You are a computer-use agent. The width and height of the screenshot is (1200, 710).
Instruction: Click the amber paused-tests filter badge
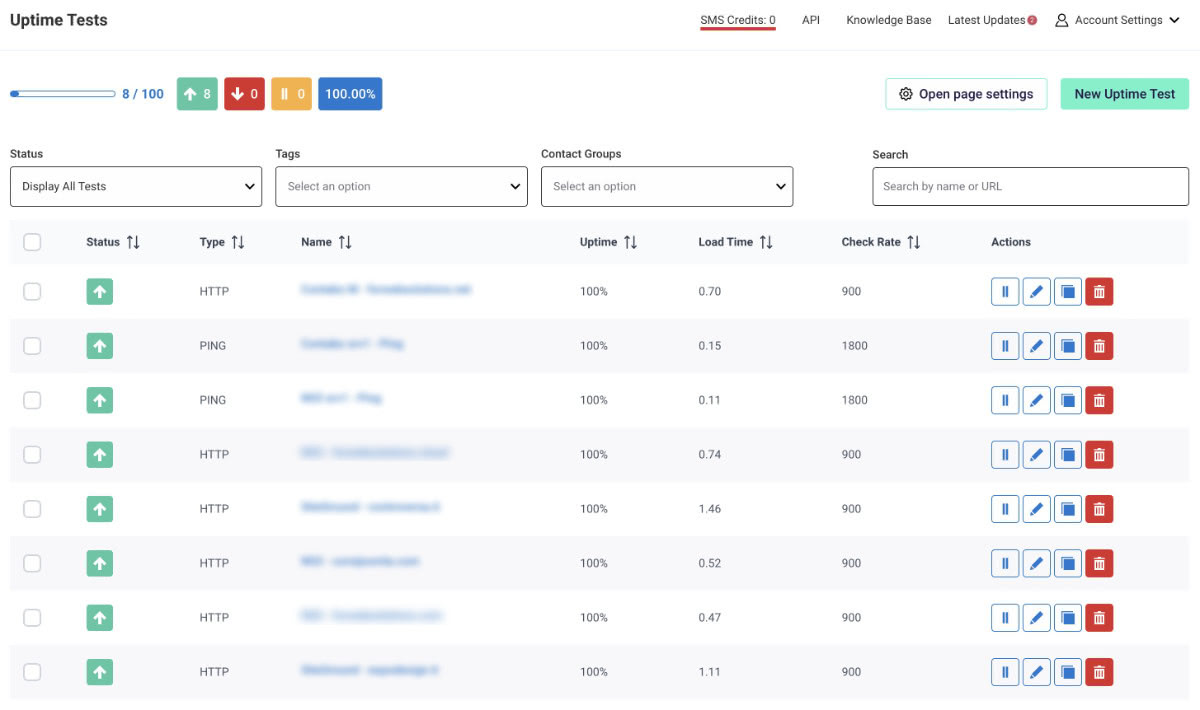pyautogui.click(x=291, y=93)
